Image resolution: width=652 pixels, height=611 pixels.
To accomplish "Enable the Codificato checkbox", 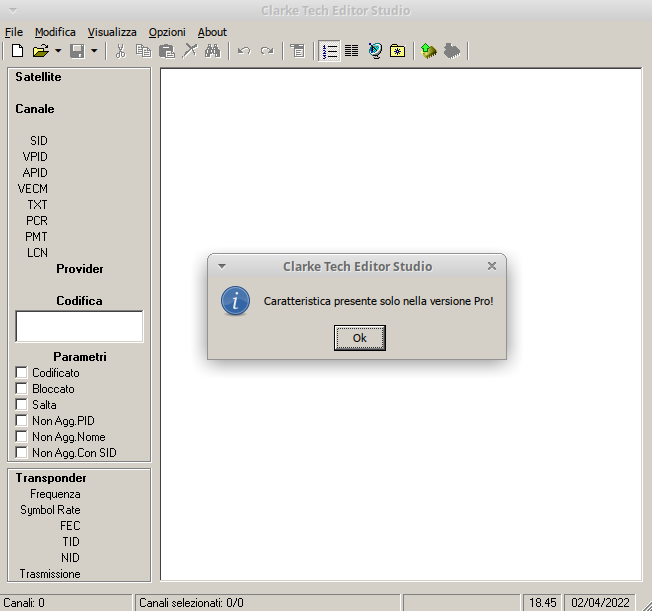I will [21, 372].
